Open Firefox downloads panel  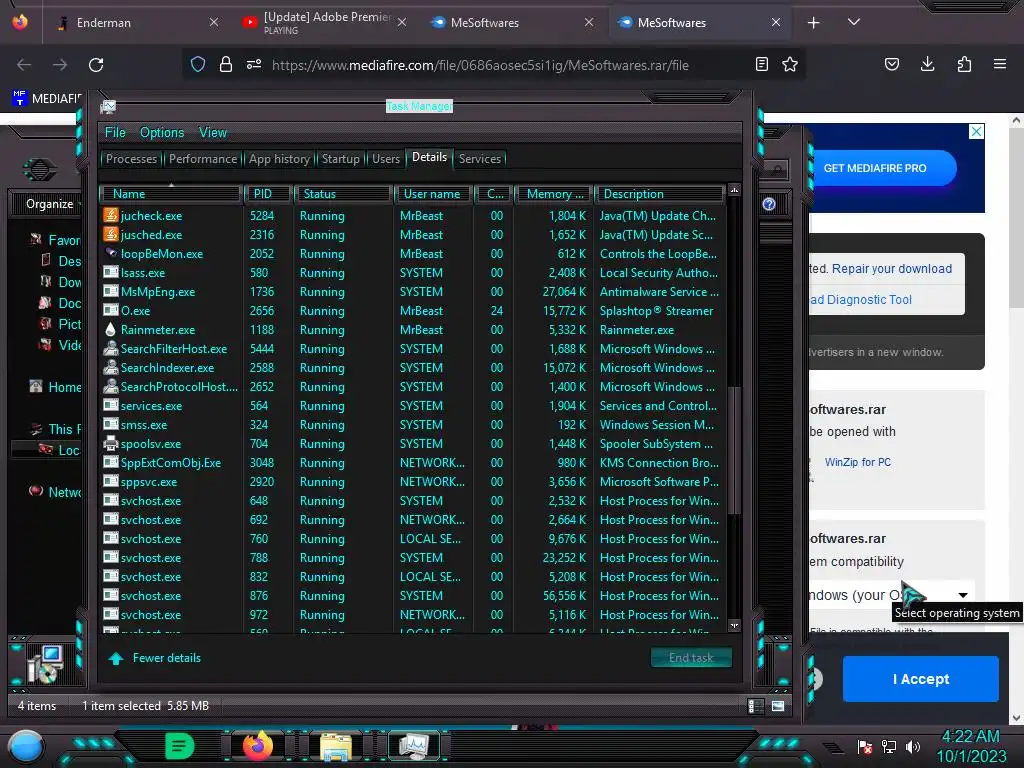(927, 64)
